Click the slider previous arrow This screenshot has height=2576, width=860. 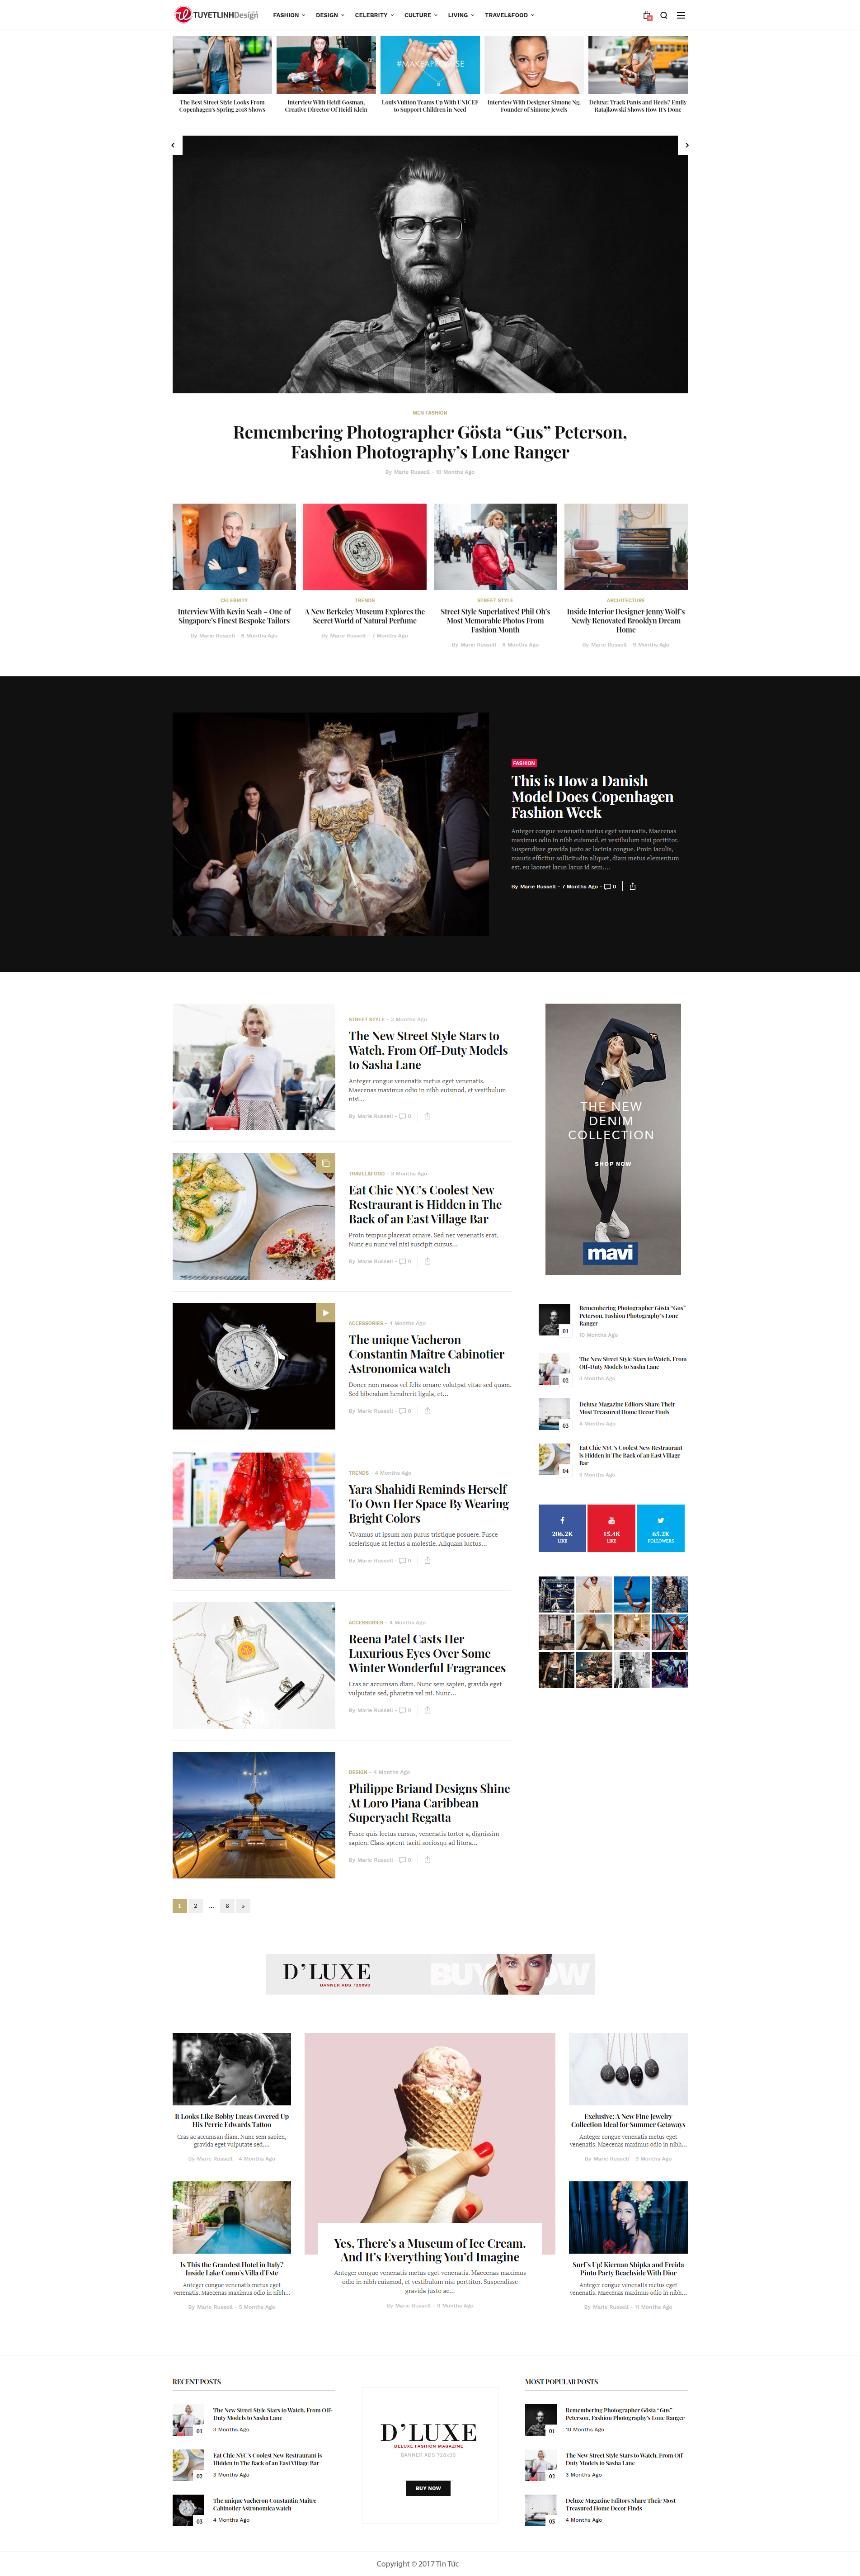pos(173,145)
